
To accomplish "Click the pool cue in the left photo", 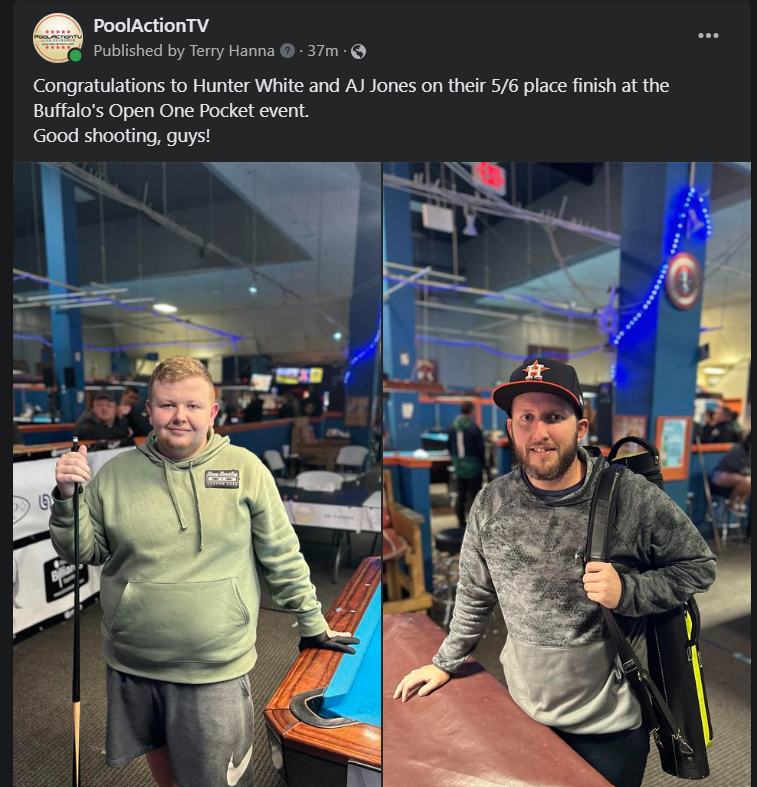I will click(76, 612).
